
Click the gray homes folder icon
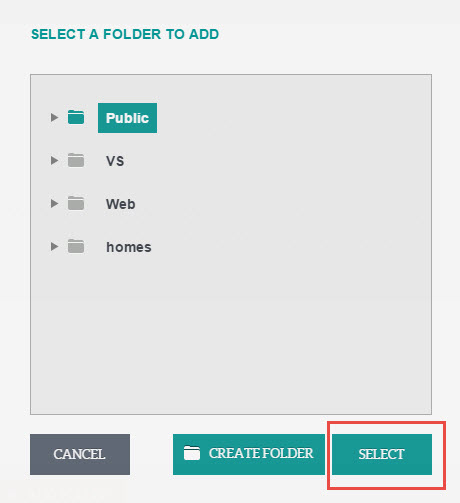coord(76,246)
